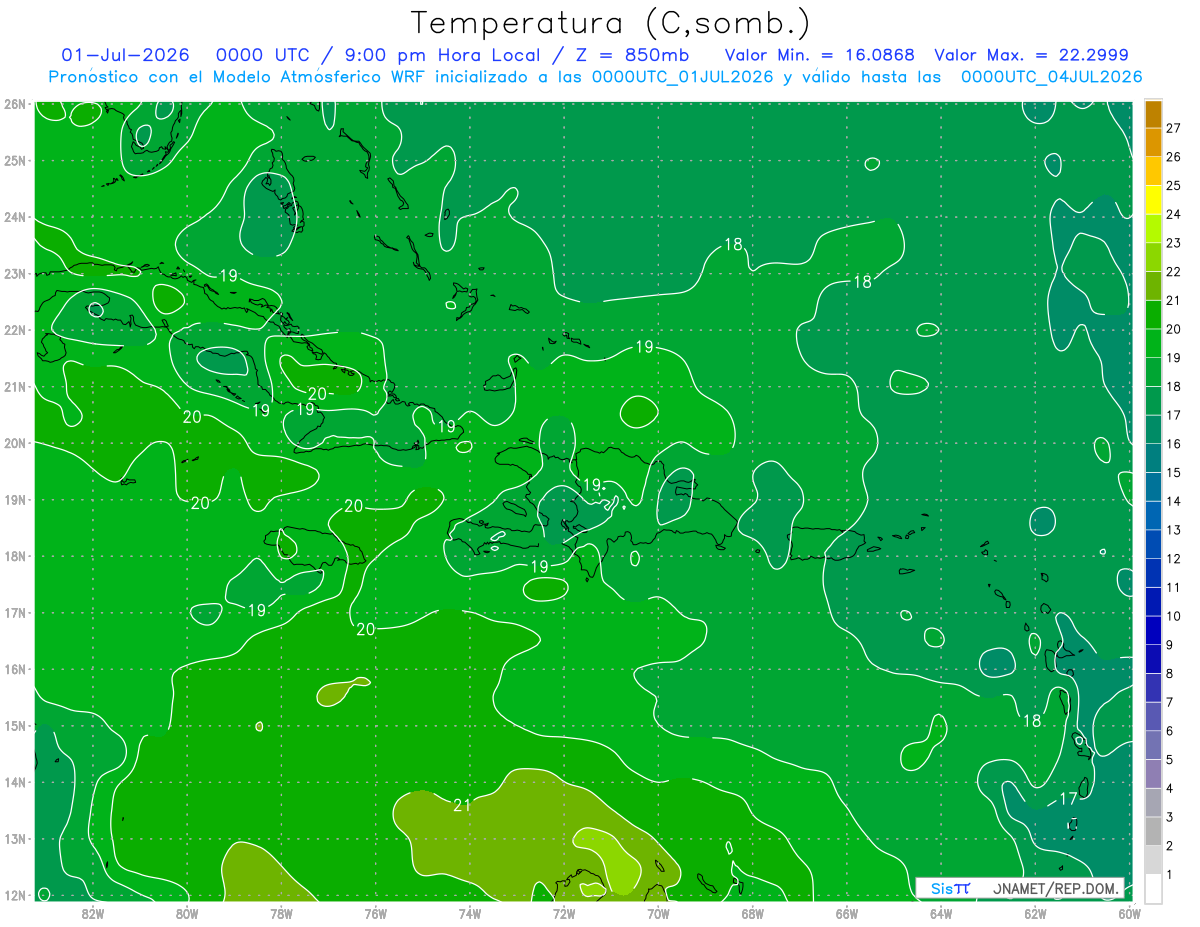This screenshot has width=1200, height=927.
Task: Click the white swatch below legend value 1
Action: [1153, 888]
